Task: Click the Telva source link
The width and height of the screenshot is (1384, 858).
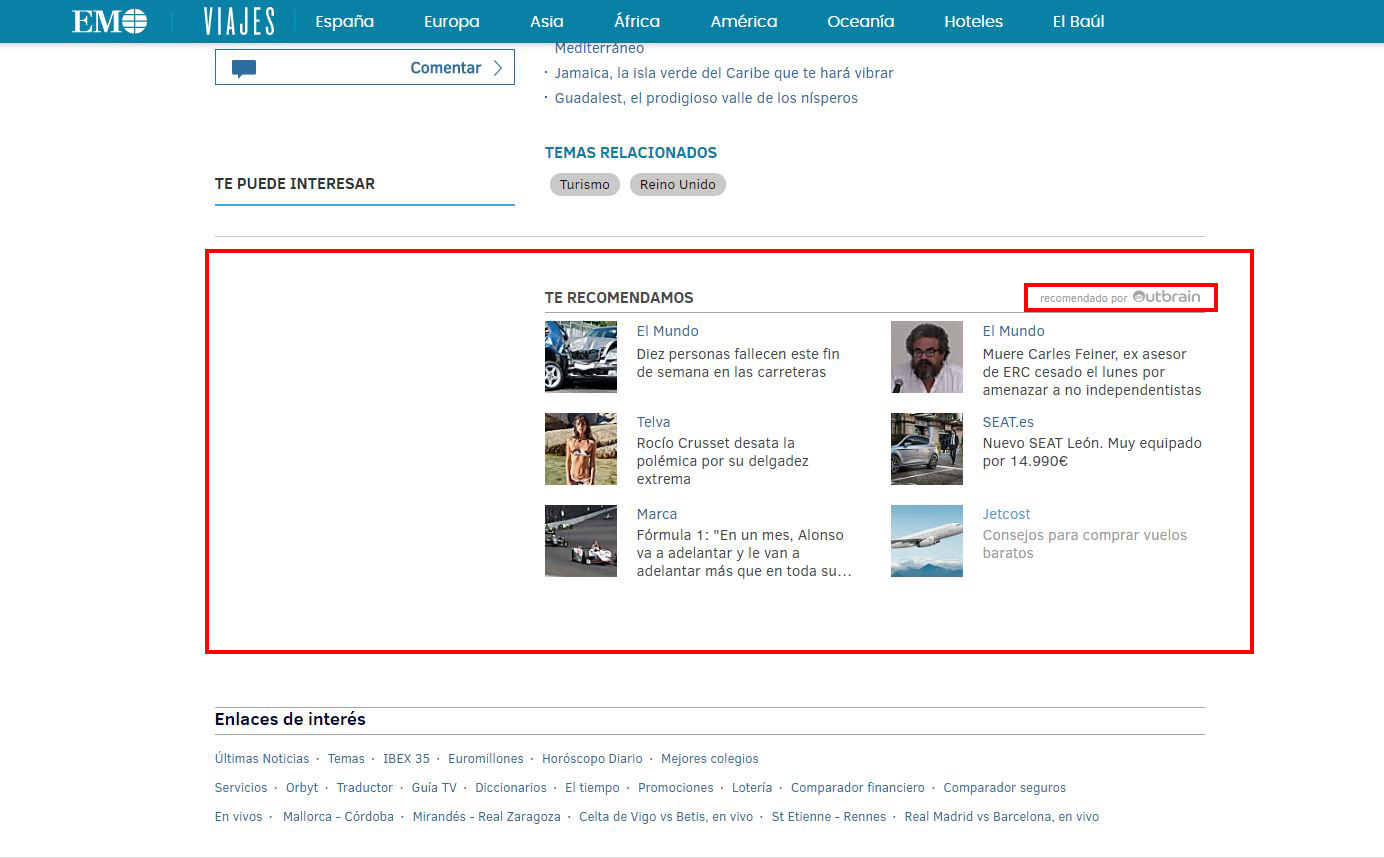Action: click(x=654, y=422)
